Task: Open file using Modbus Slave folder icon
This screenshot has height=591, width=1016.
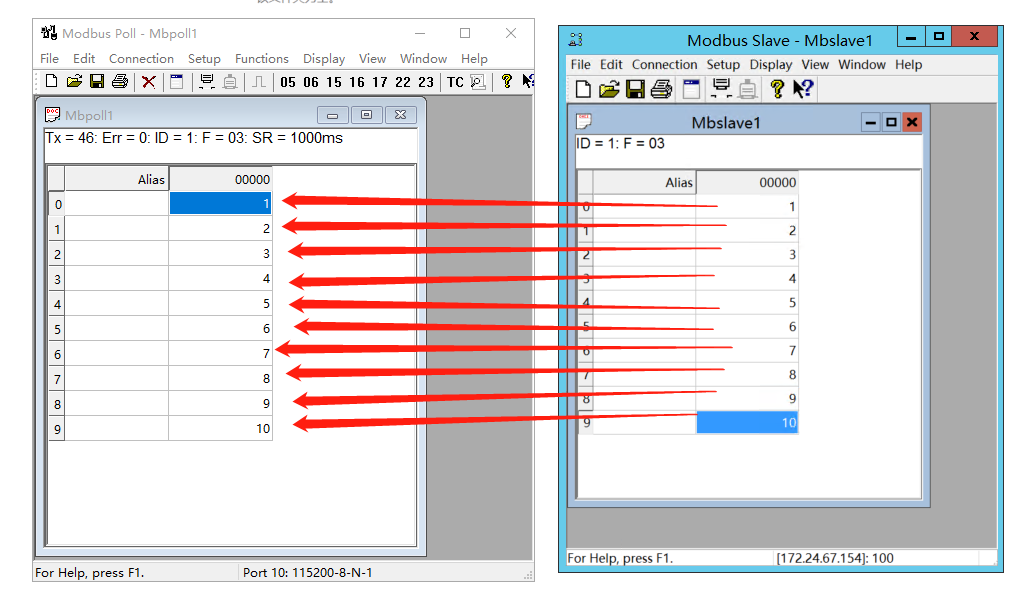Action: (609, 89)
